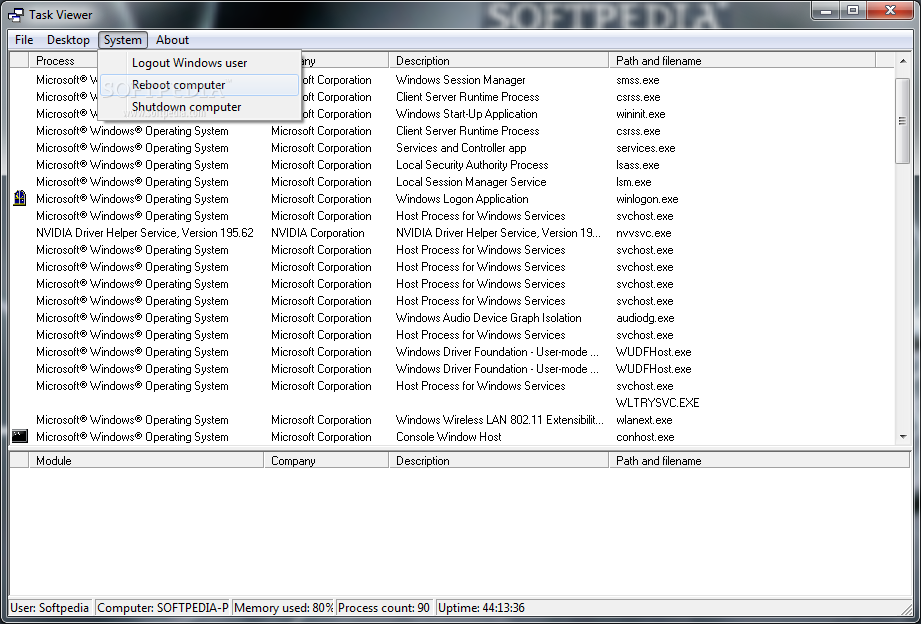Click process list scroll up arrow
921x624 pixels.
click(x=903, y=61)
